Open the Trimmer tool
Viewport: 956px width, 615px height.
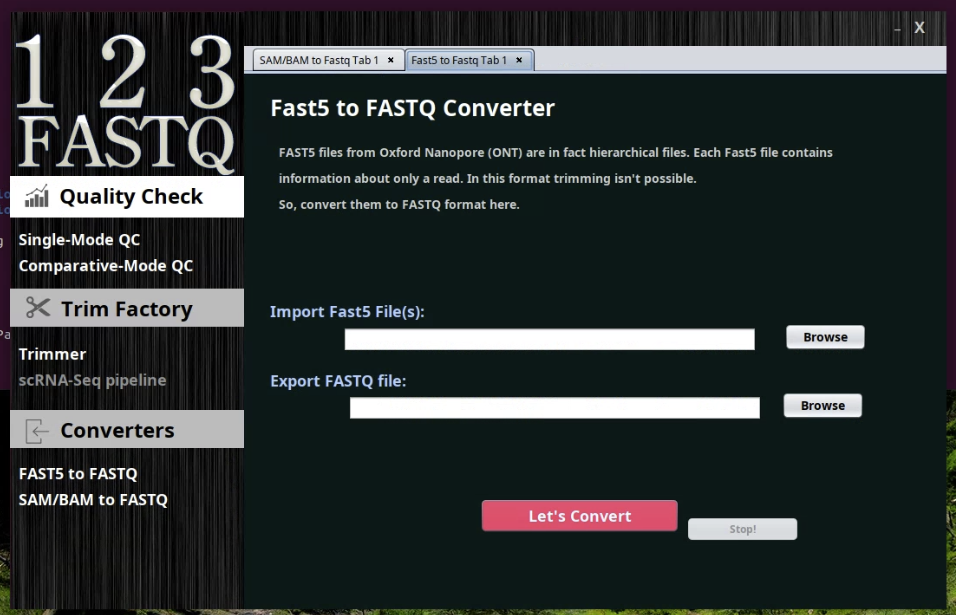[x=52, y=354]
